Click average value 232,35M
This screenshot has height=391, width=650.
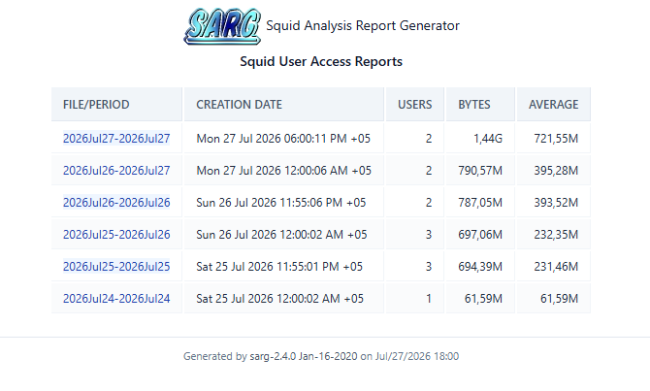coord(556,235)
